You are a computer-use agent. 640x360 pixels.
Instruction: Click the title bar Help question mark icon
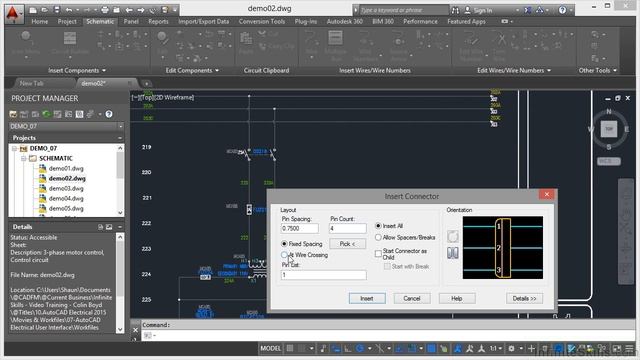click(x=562, y=10)
